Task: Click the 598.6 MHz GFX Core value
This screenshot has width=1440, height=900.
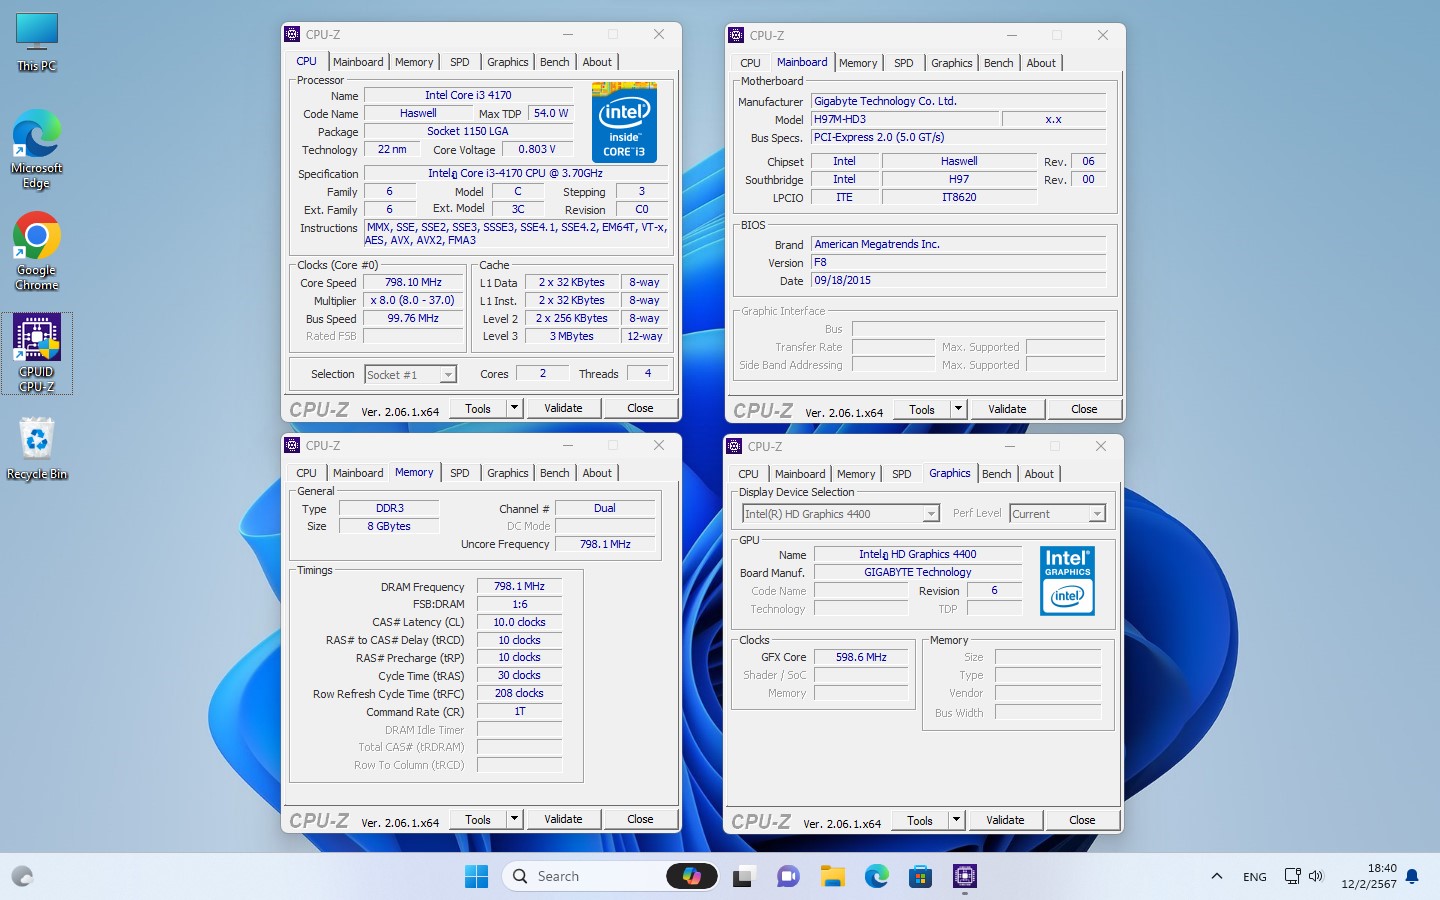Action: pyautogui.click(x=861, y=657)
